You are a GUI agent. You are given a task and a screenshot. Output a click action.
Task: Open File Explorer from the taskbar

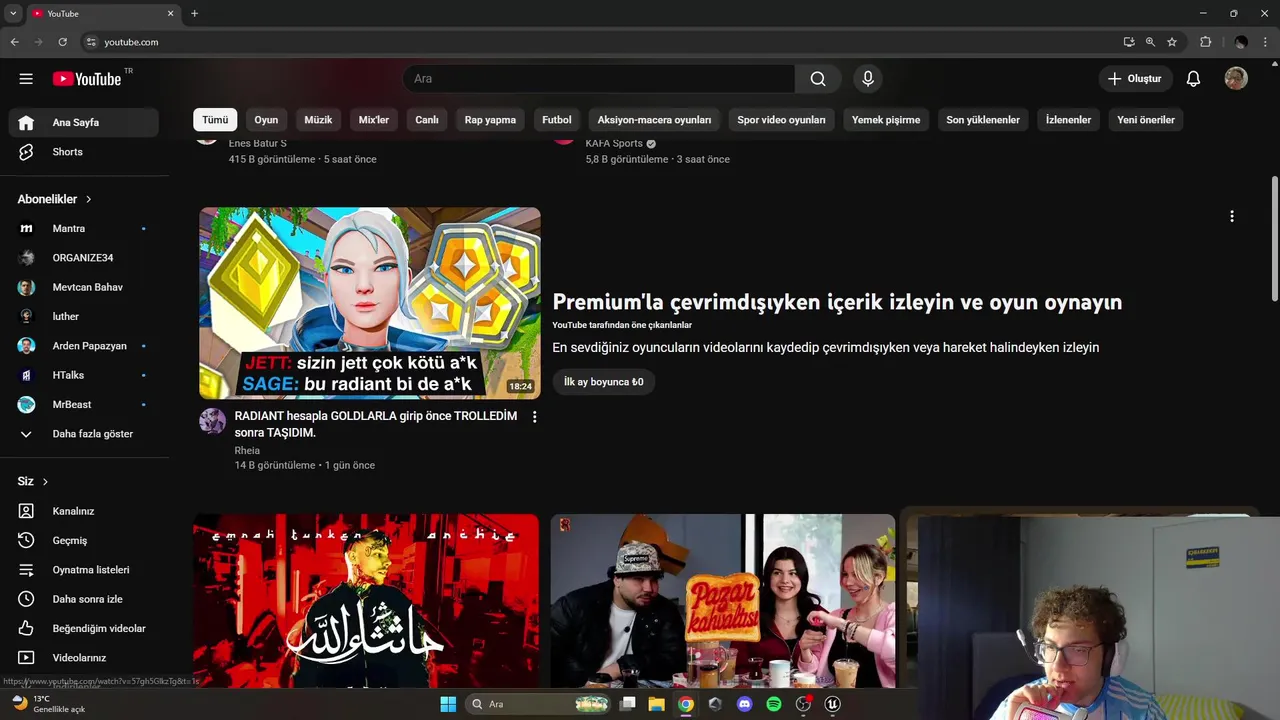pyautogui.click(x=656, y=704)
